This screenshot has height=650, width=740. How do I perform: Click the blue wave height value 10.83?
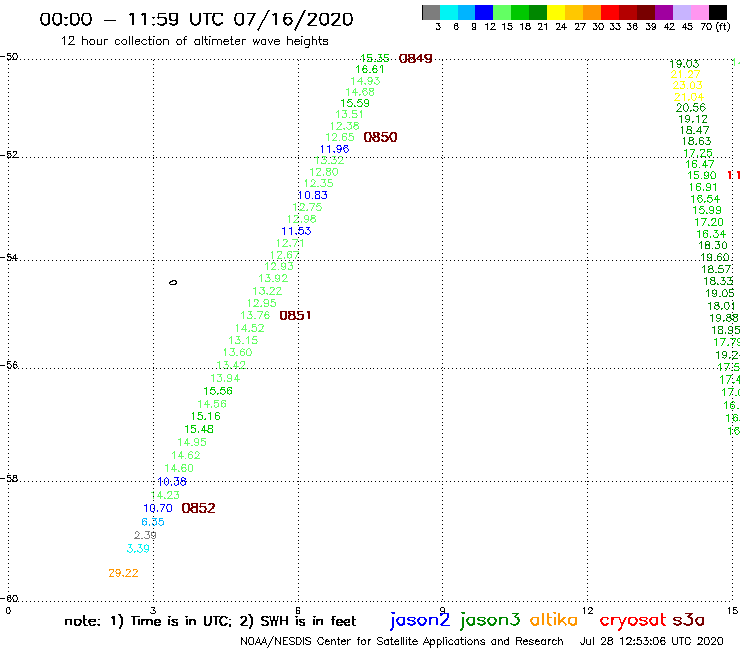[312, 195]
